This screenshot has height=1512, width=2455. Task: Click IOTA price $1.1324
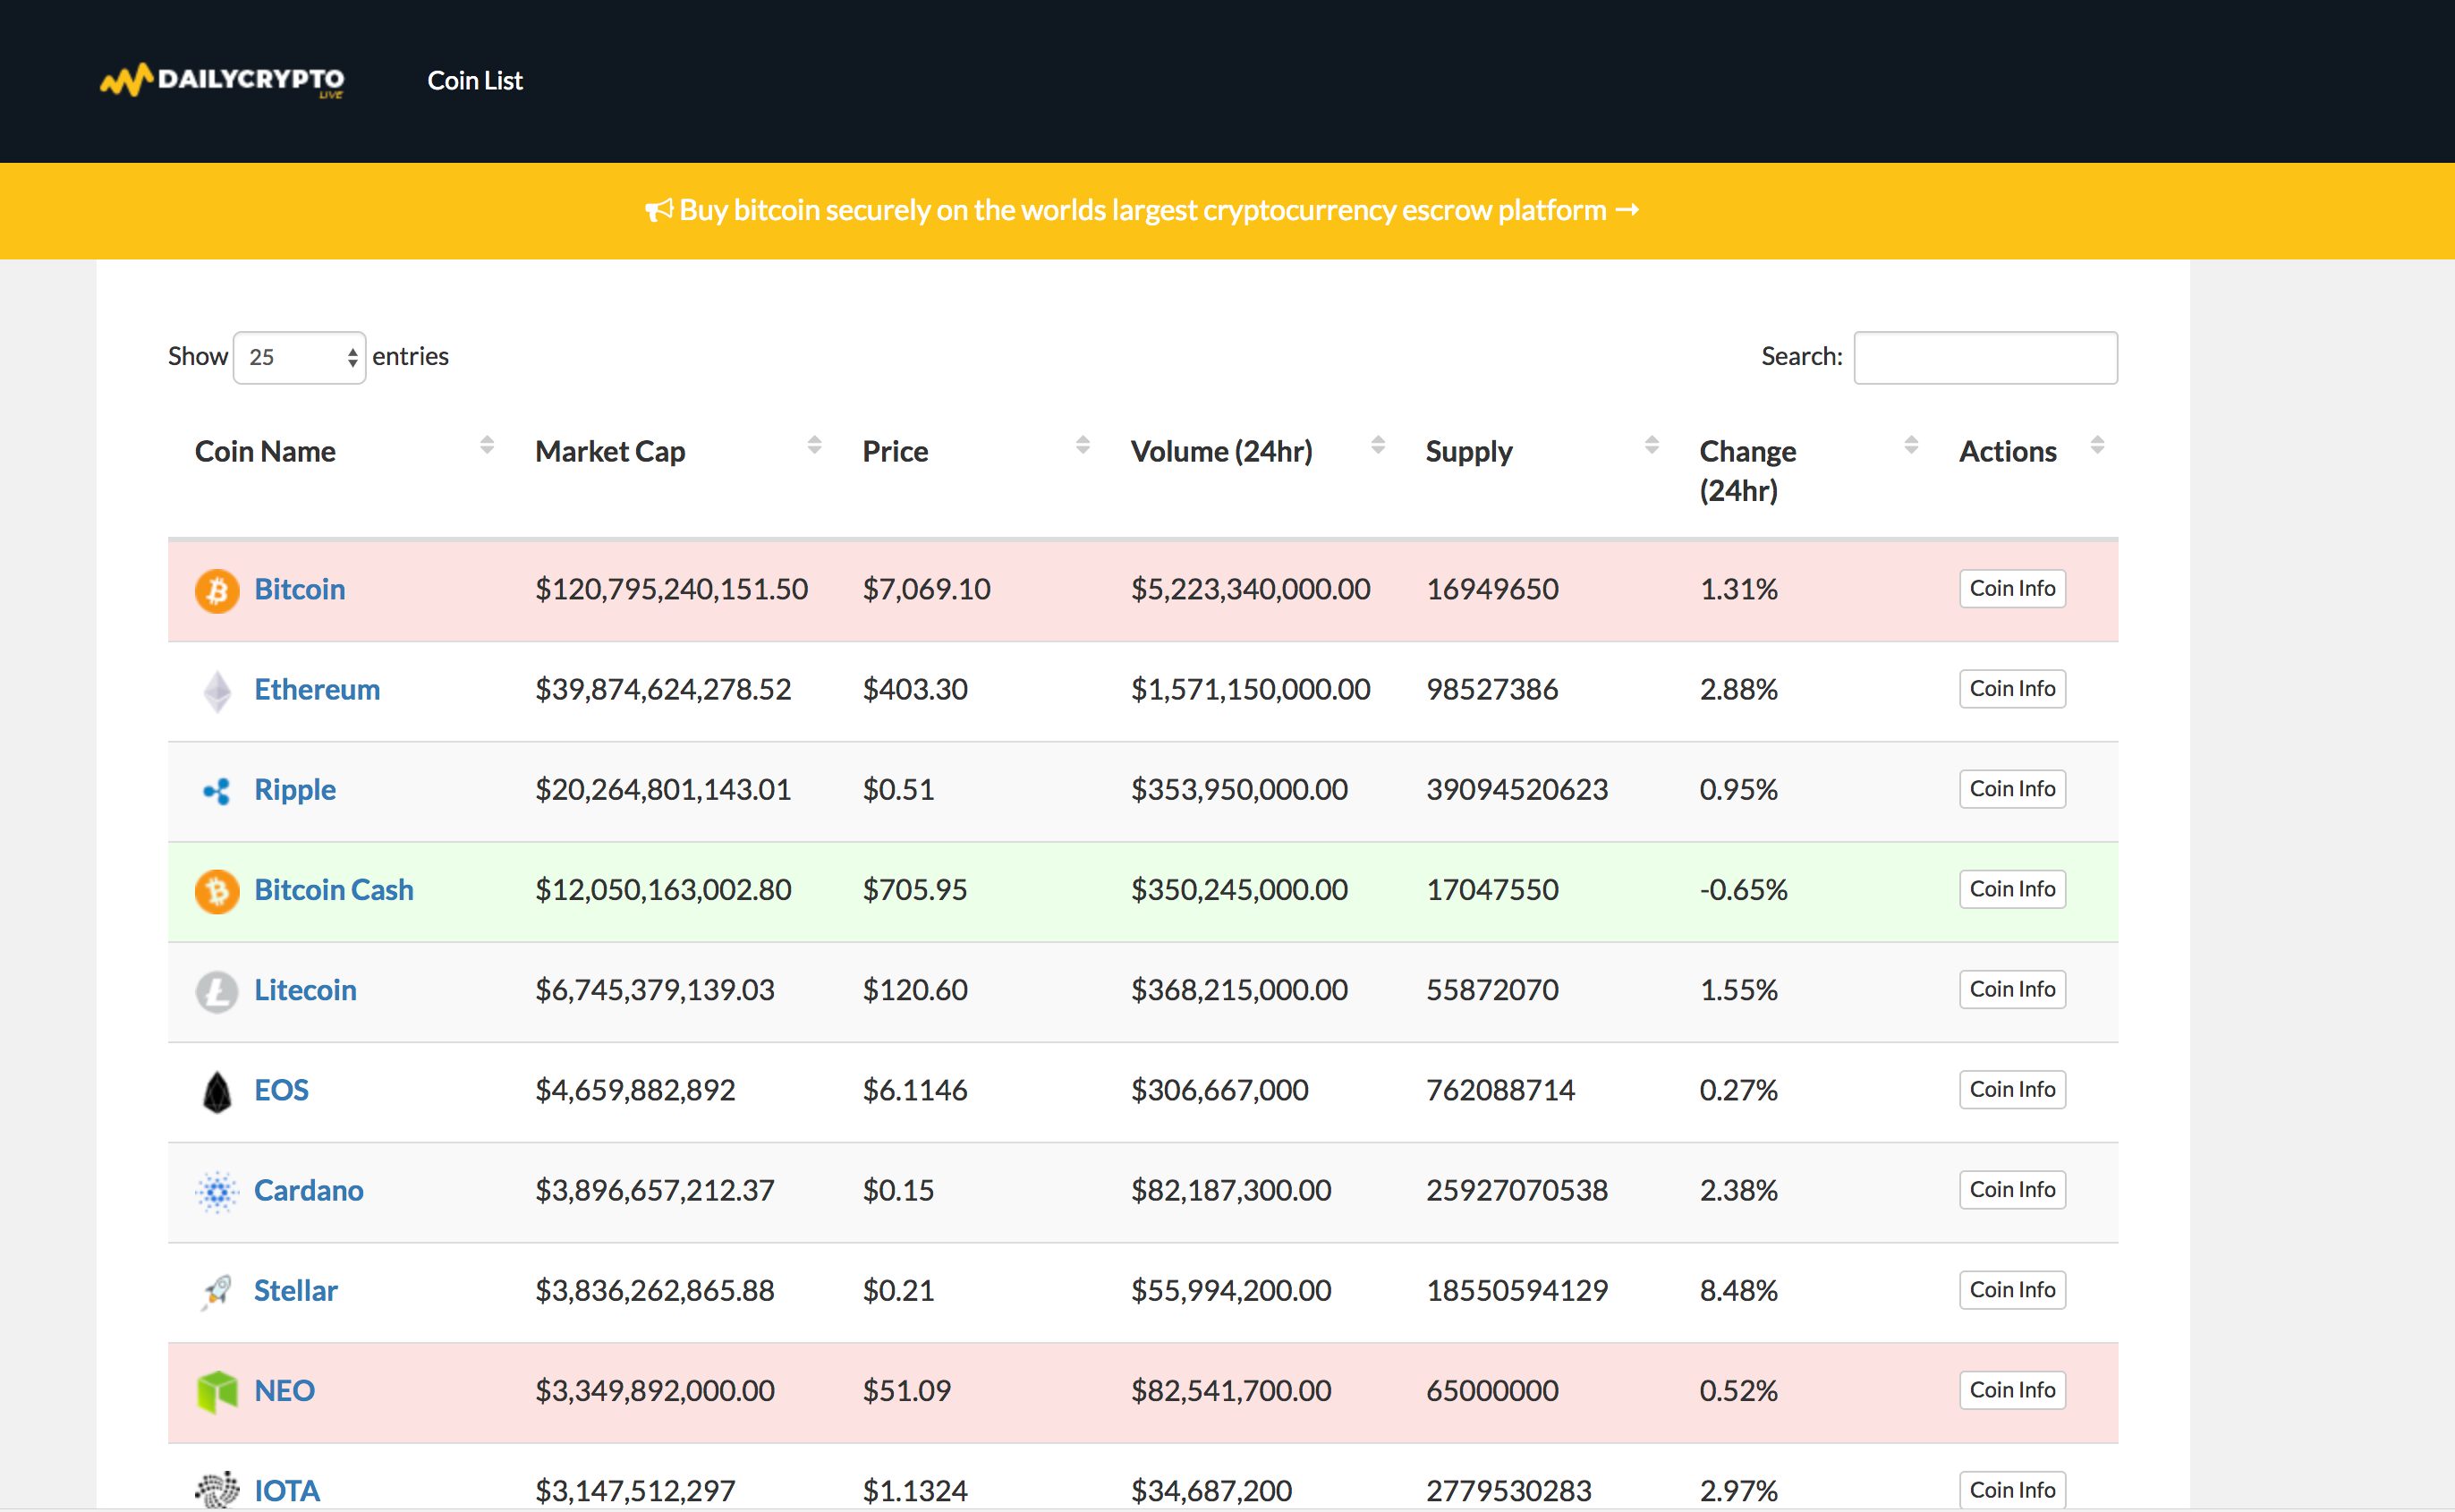tap(915, 1490)
